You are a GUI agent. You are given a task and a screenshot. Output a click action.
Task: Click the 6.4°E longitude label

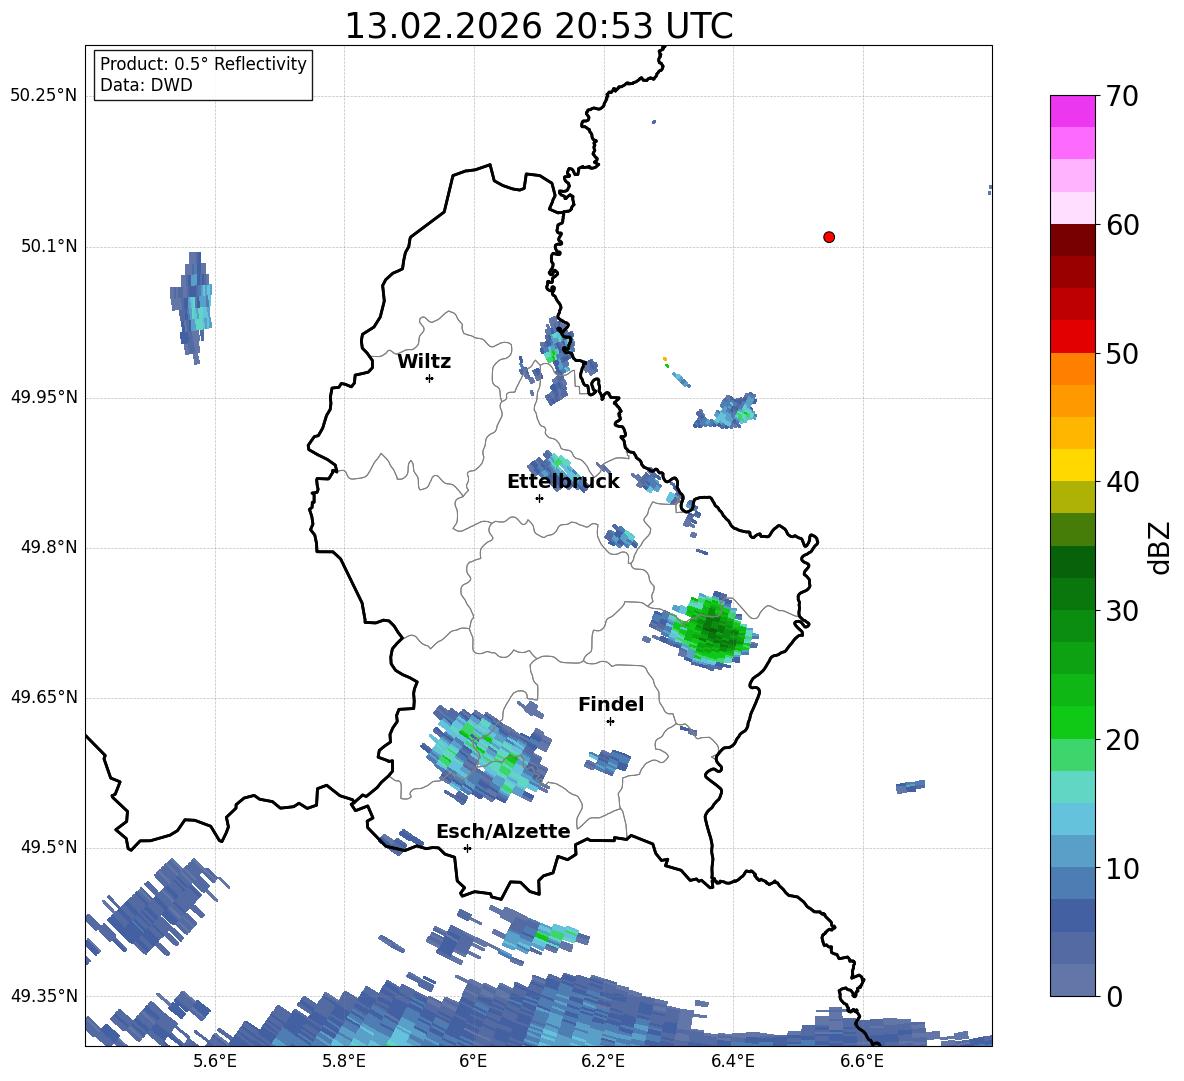click(732, 1061)
